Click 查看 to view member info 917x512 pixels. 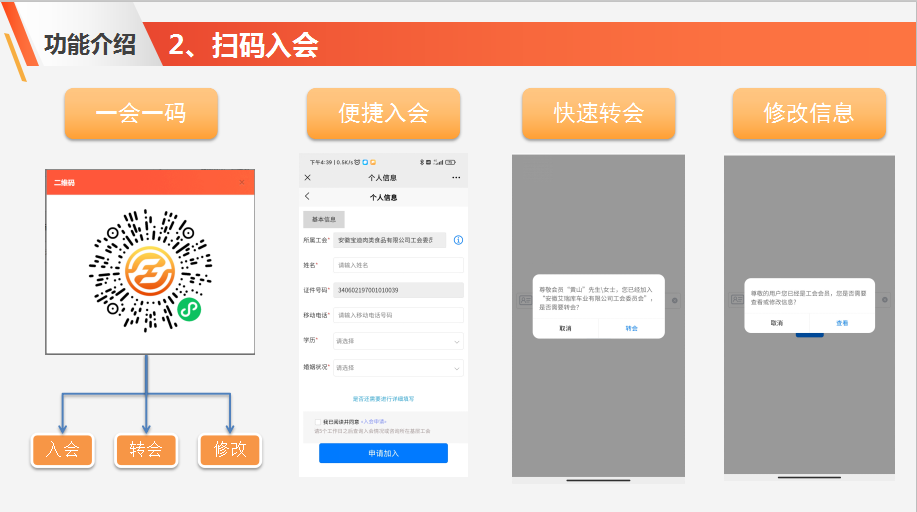coord(842,323)
